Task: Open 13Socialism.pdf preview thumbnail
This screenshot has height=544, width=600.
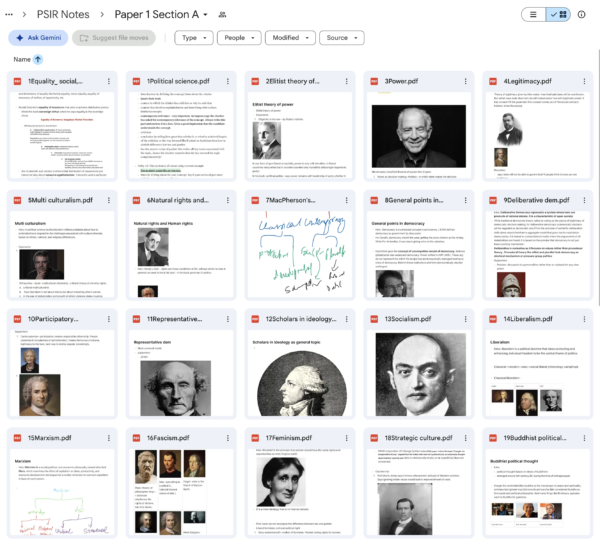Action: (x=419, y=373)
